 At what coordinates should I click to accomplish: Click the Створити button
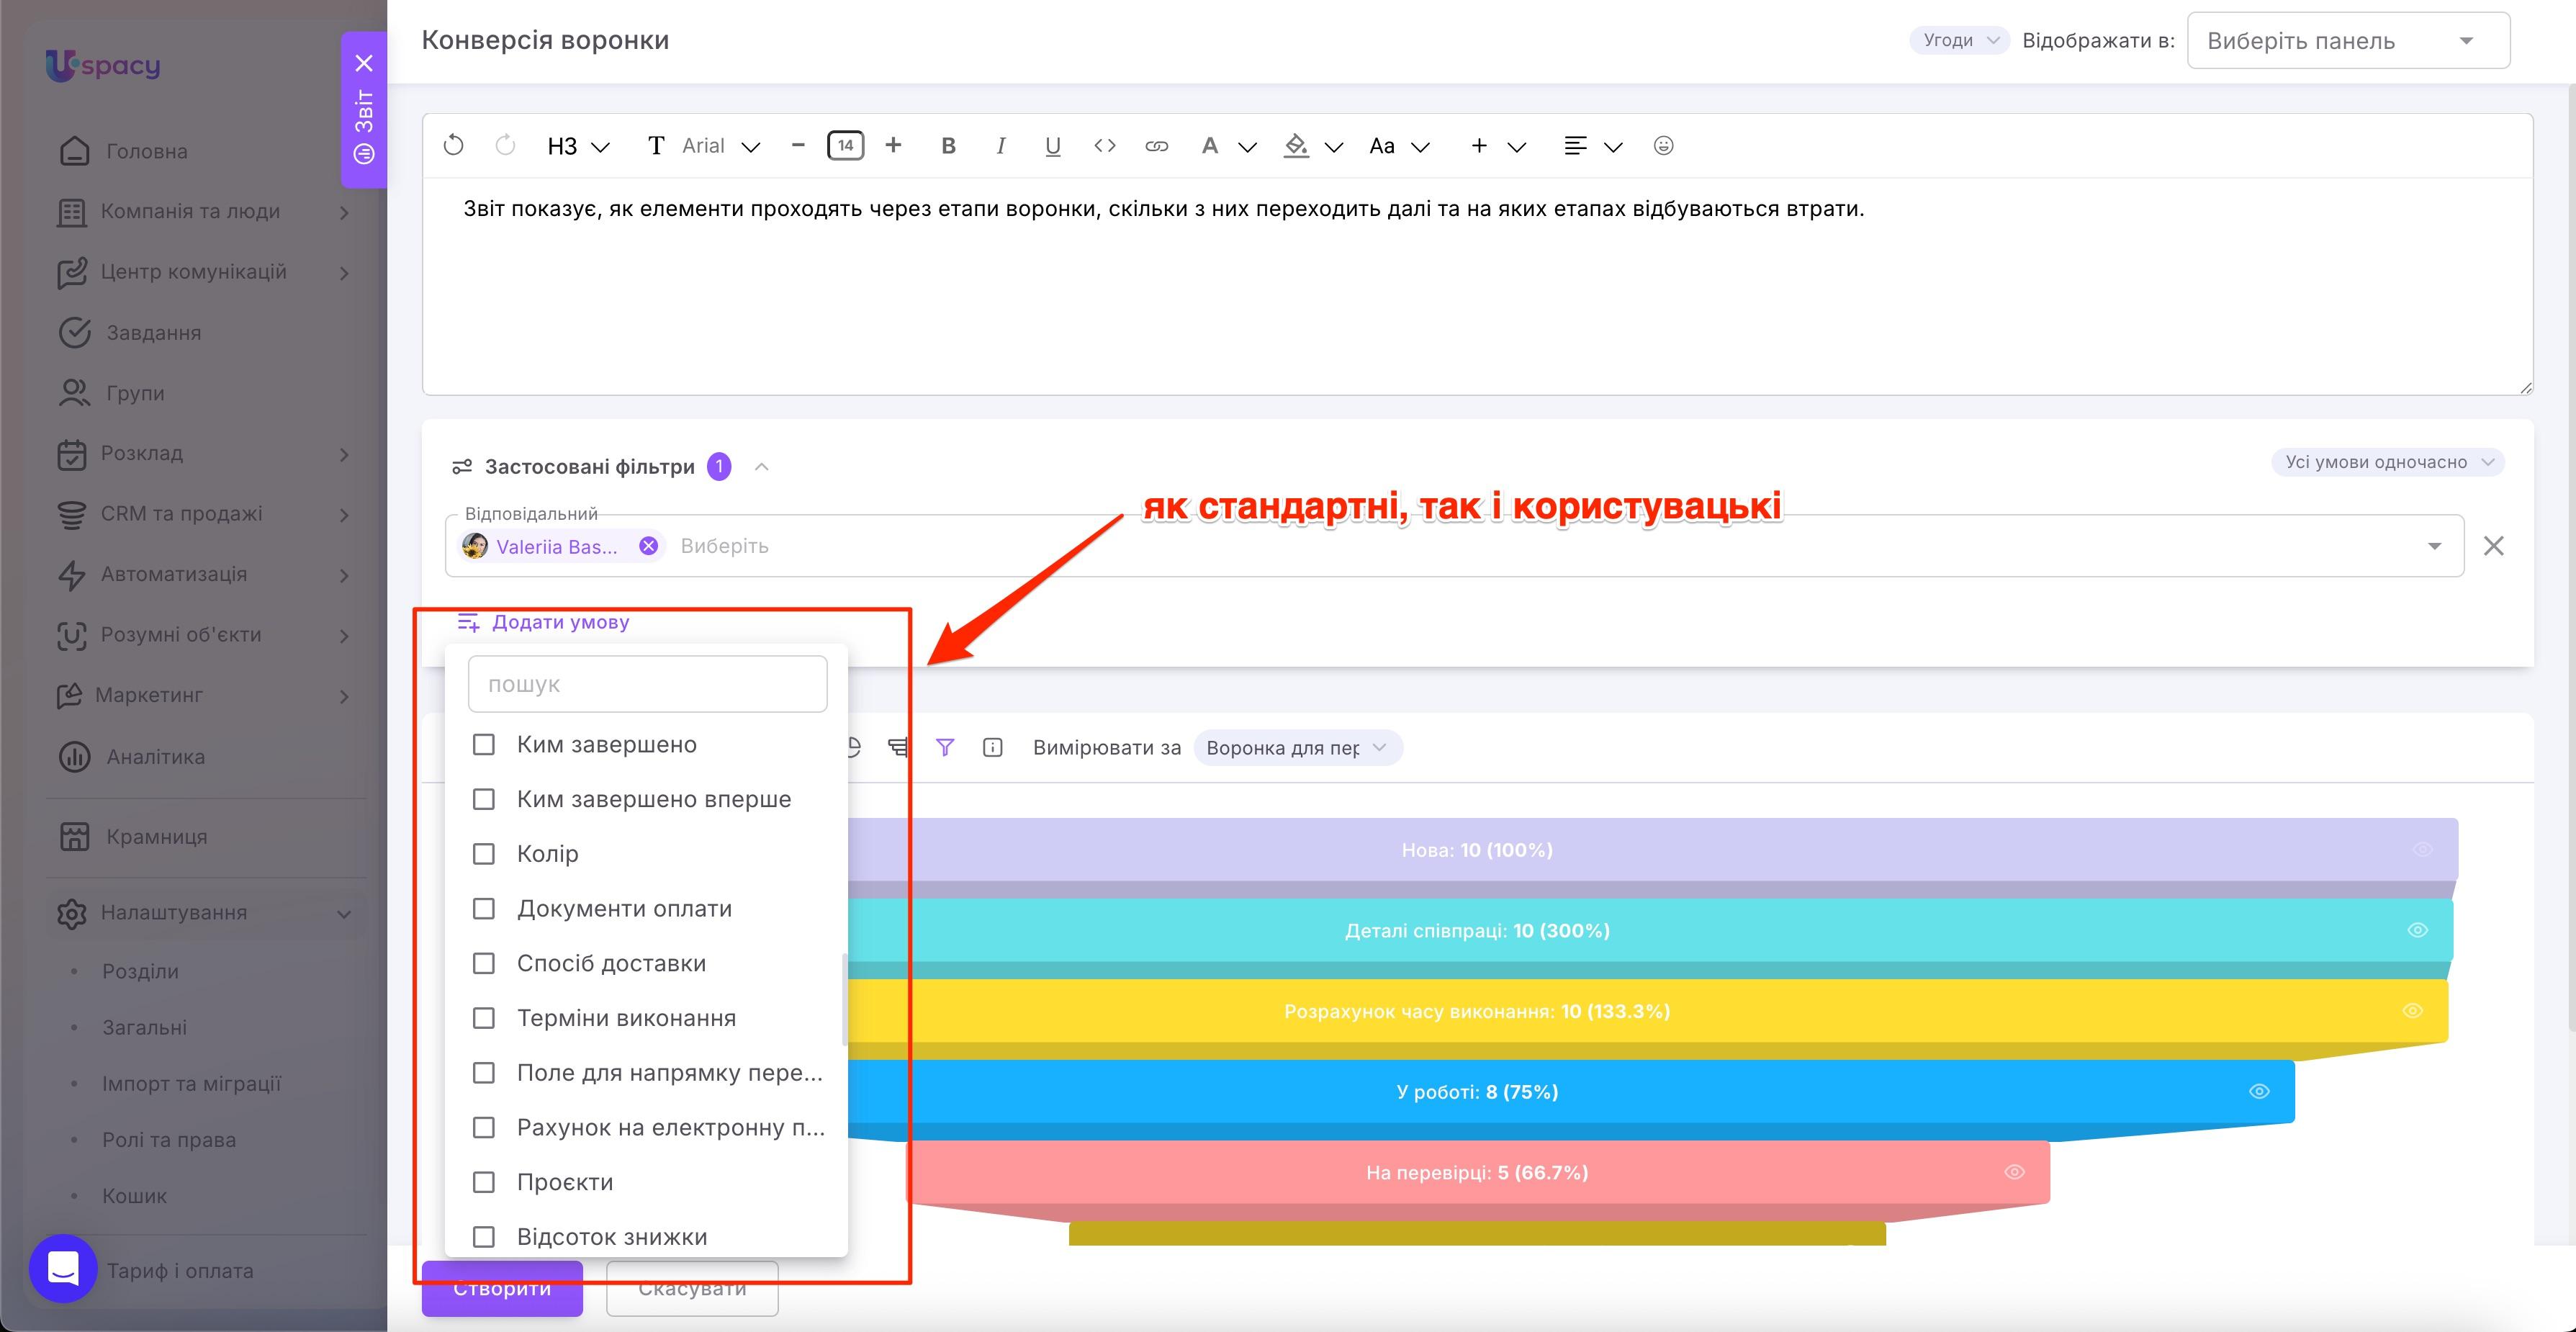pos(502,1288)
